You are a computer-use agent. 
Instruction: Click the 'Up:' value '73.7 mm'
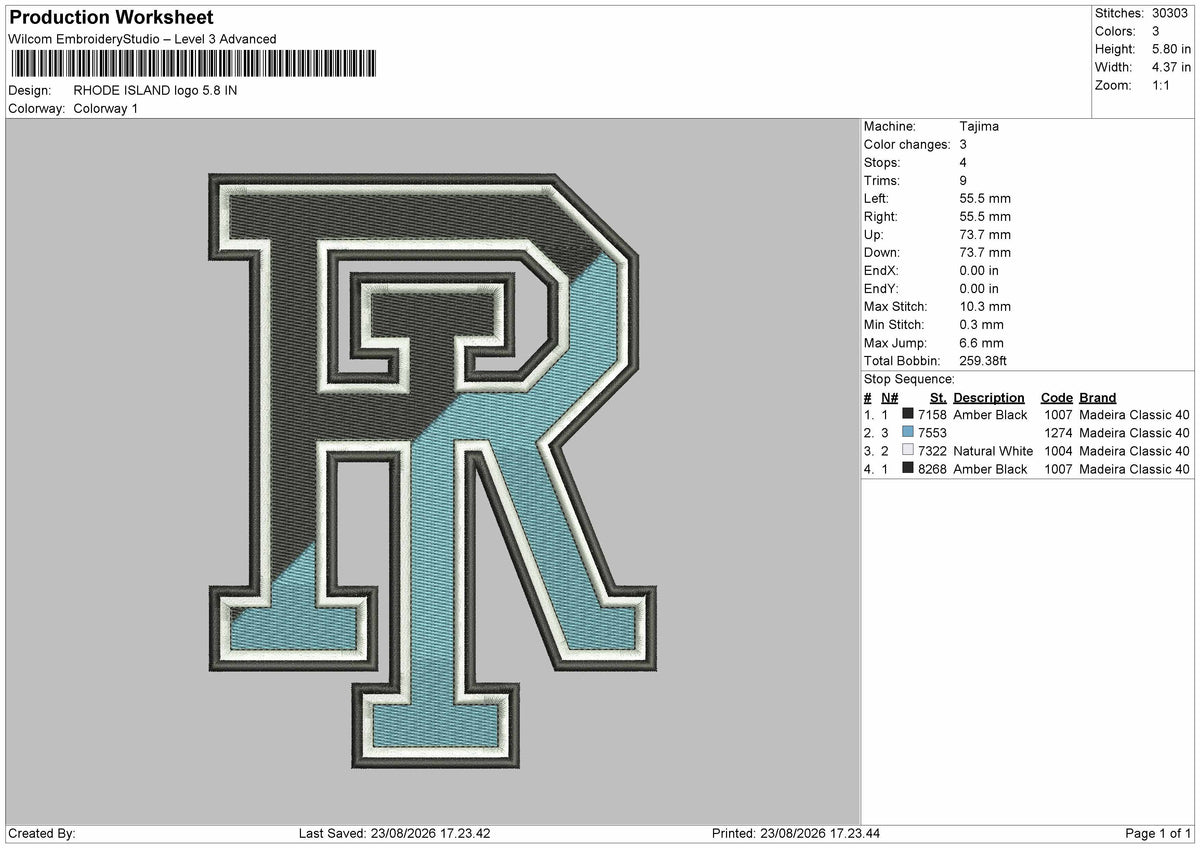[985, 234]
